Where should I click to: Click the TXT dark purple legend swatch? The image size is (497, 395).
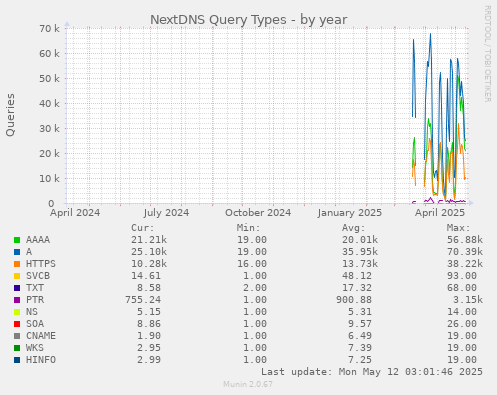(x=17, y=288)
